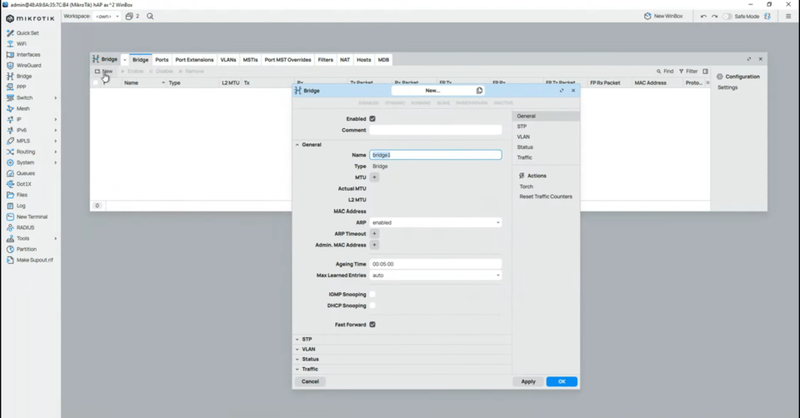Switch to the MDB tab
800x418 pixels.
(x=383, y=60)
